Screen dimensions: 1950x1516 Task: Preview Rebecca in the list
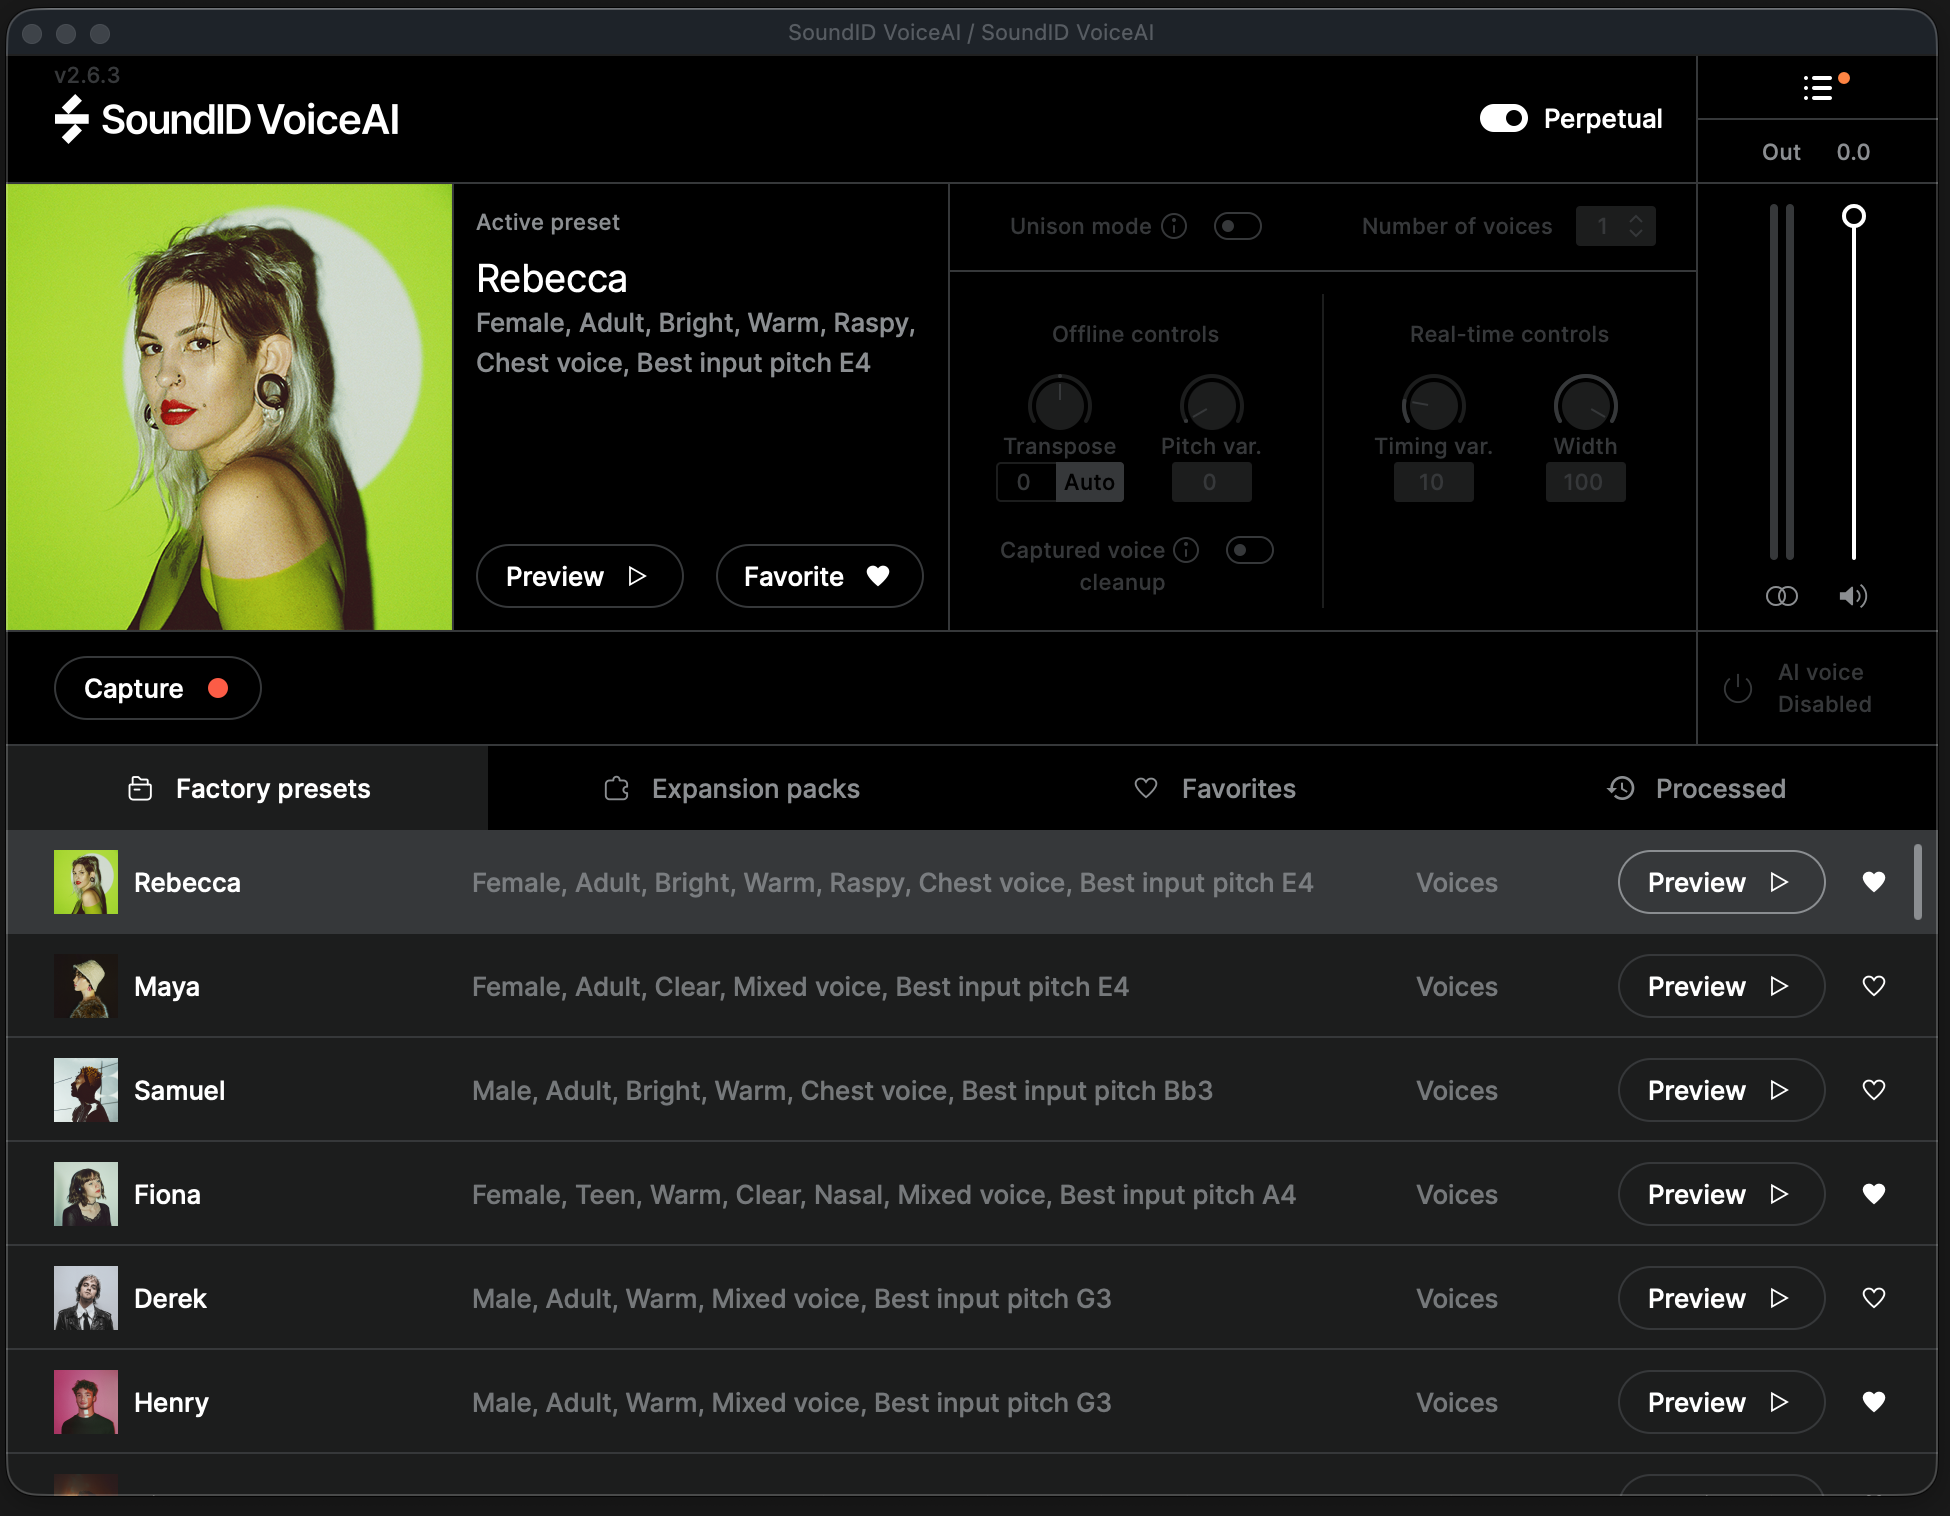pos(1721,882)
